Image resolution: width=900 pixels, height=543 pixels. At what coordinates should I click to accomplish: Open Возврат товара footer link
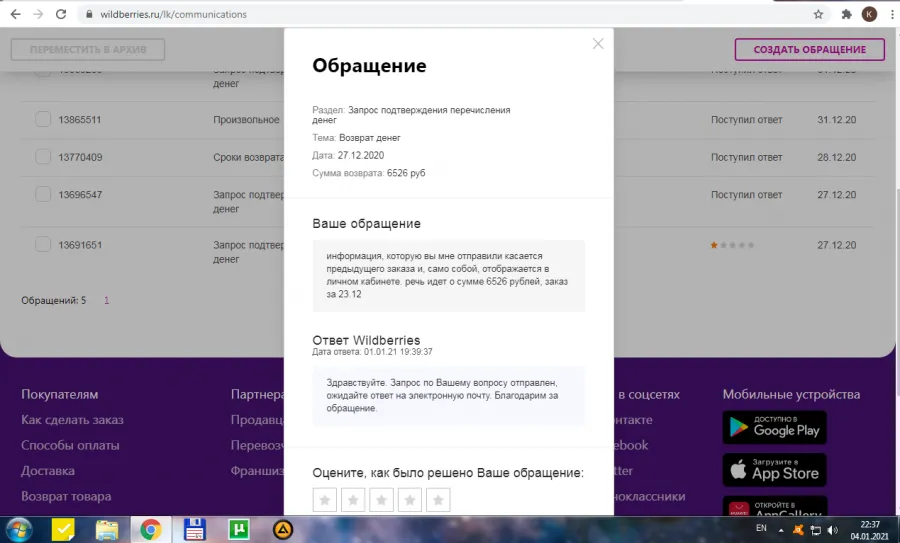click(x=66, y=496)
